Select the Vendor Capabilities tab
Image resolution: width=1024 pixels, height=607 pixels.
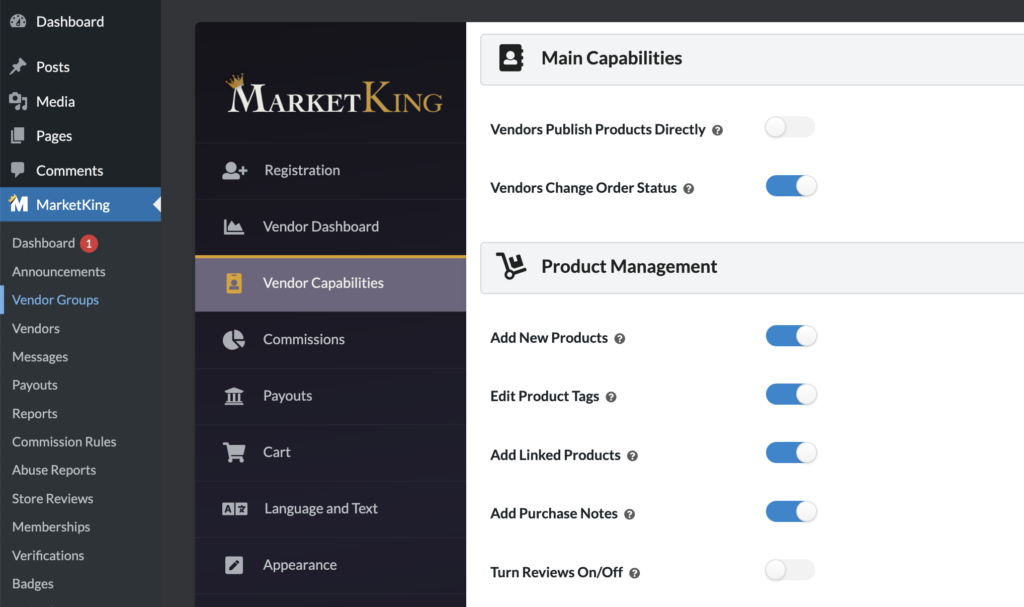pyautogui.click(x=330, y=283)
